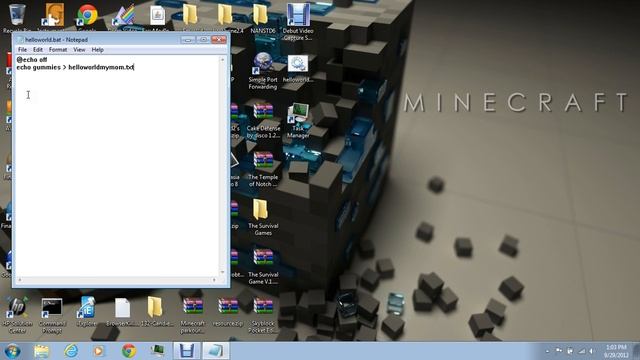
Task: Click the '@echo off' line in Notepad
Action: click(x=32, y=60)
